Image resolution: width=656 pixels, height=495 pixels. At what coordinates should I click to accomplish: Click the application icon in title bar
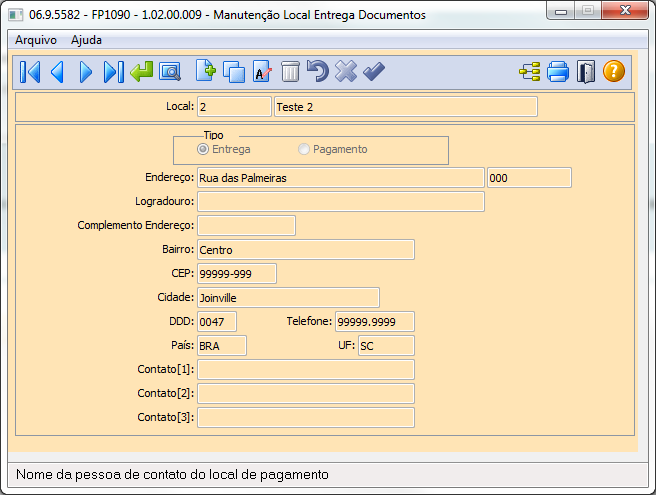(16, 15)
